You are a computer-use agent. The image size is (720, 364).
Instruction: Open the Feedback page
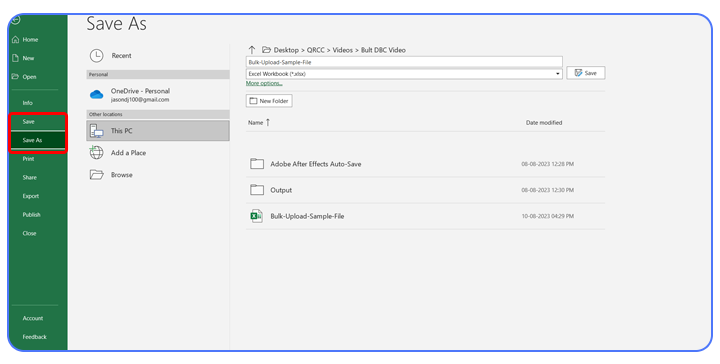[x=34, y=337]
